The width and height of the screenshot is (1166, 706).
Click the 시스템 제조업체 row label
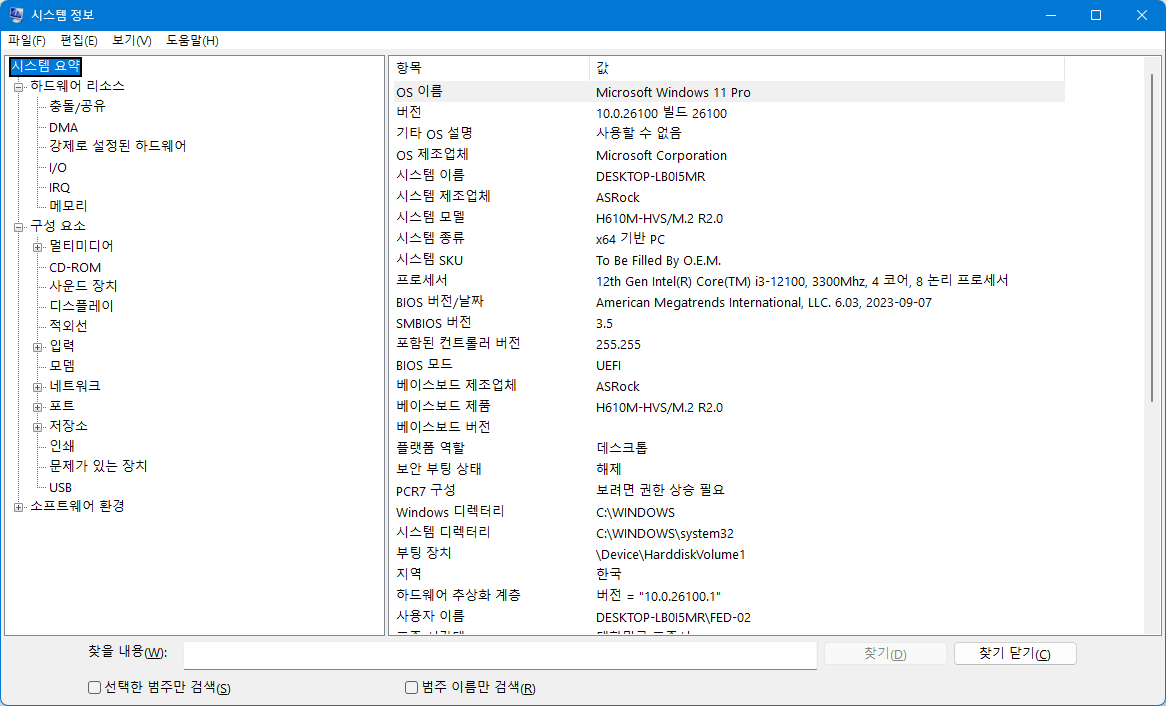click(443, 196)
